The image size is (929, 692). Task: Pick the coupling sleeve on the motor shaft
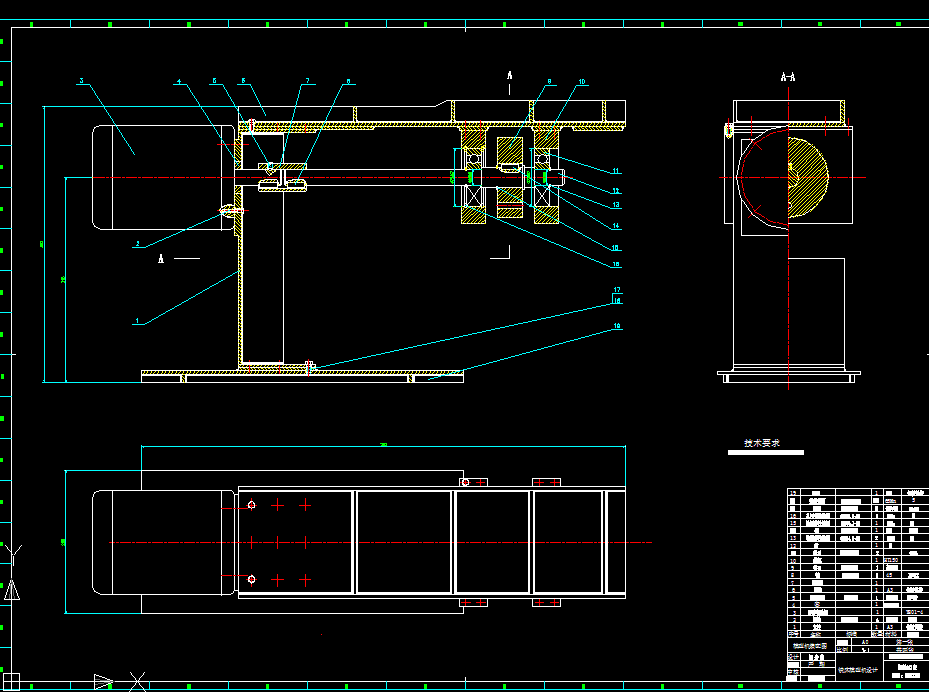282,177
